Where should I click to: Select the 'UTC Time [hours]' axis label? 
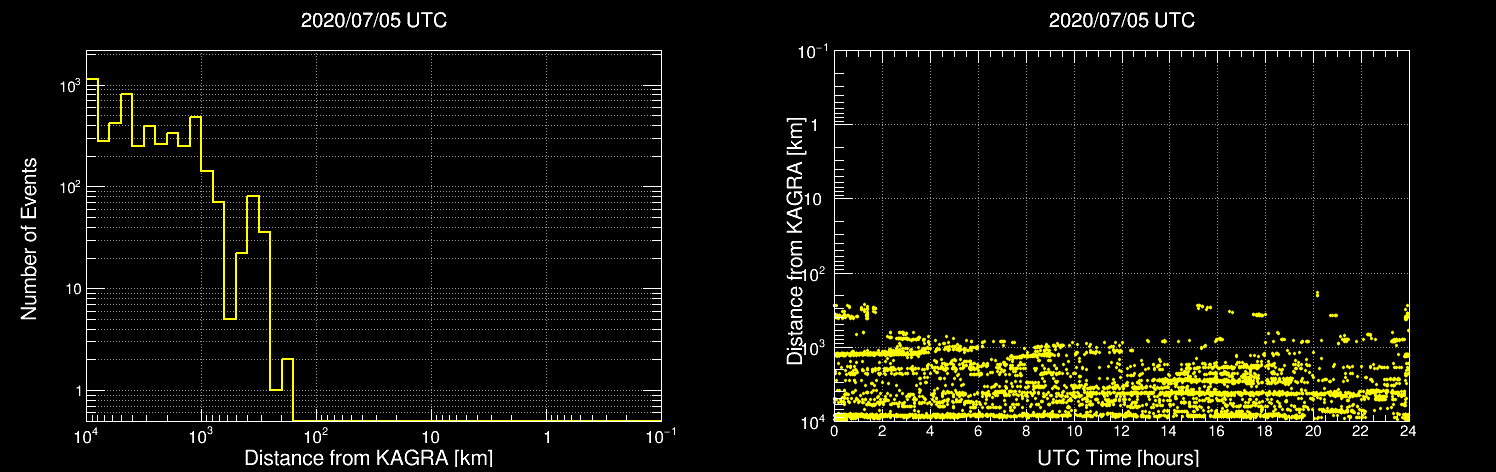[1120, 458]
